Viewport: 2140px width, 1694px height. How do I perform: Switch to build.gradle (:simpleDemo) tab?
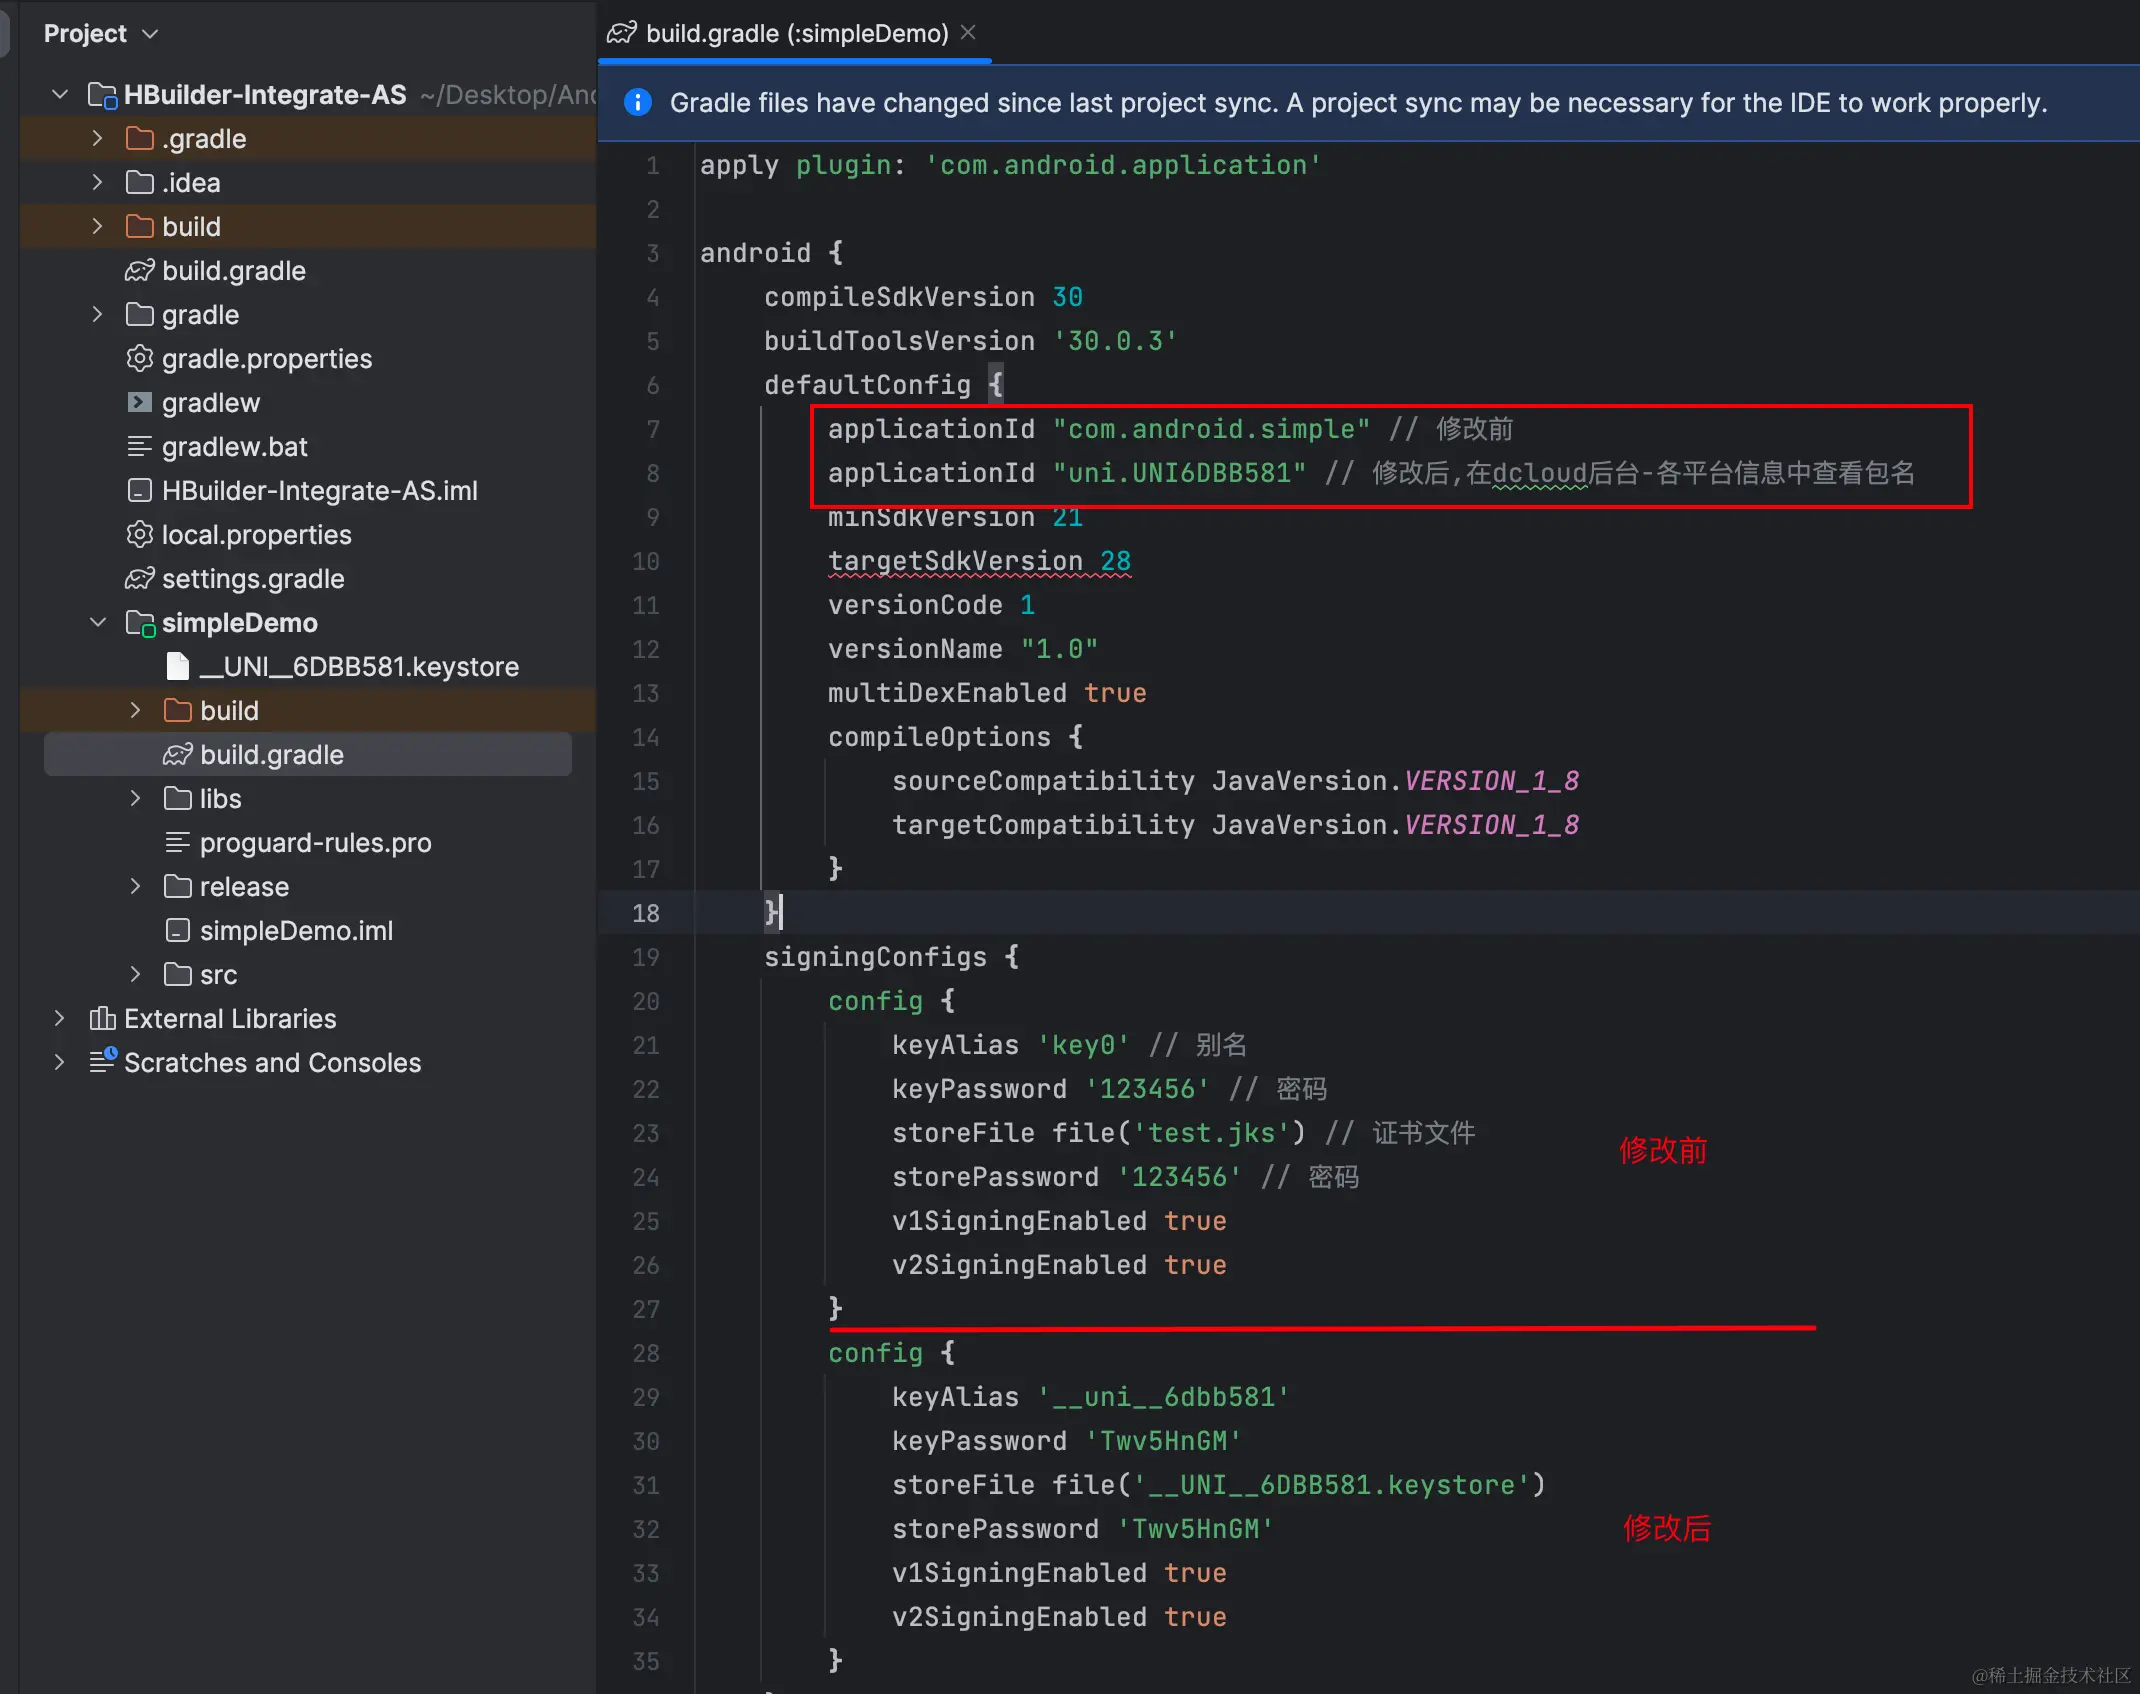[795, 34]
